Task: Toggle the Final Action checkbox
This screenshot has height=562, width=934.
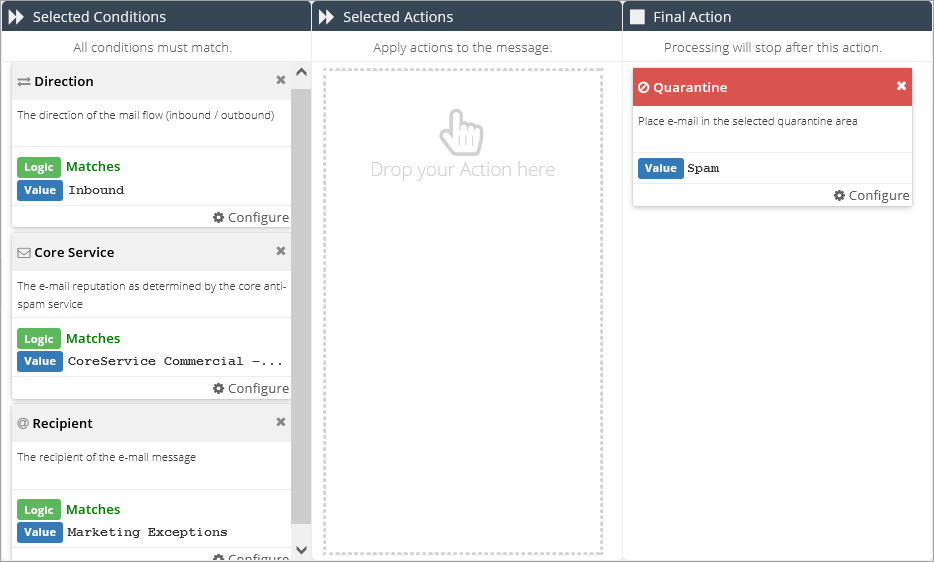Action: (637, 17)
